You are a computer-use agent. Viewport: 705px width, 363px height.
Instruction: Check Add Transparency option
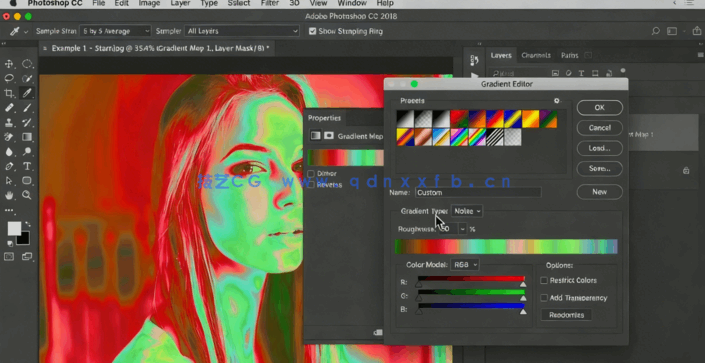544,298
